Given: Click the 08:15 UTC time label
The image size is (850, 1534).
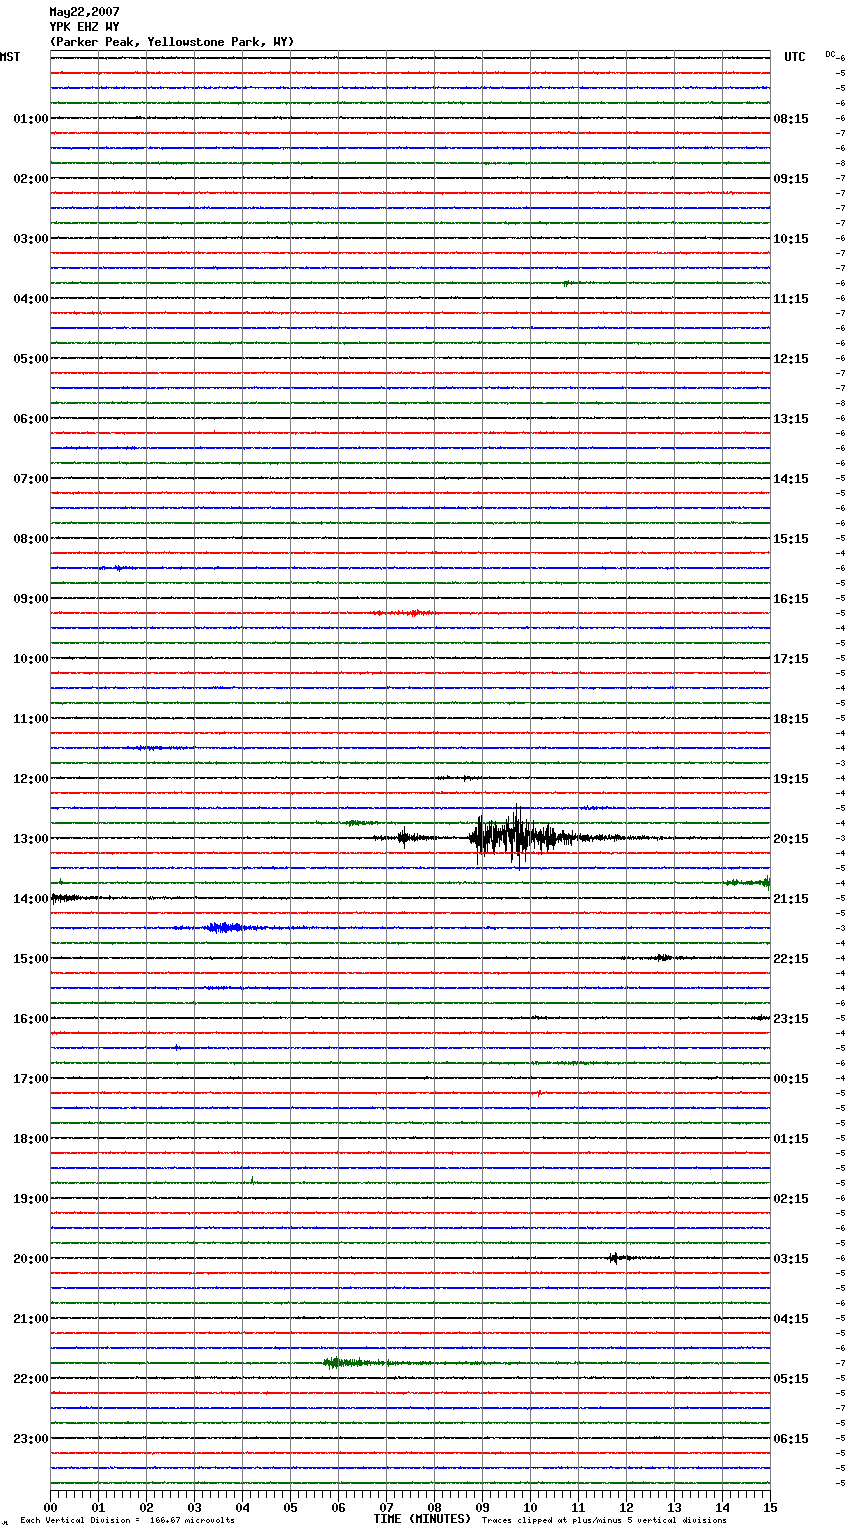Looking at the screenshot, I should tap(791, 119).
